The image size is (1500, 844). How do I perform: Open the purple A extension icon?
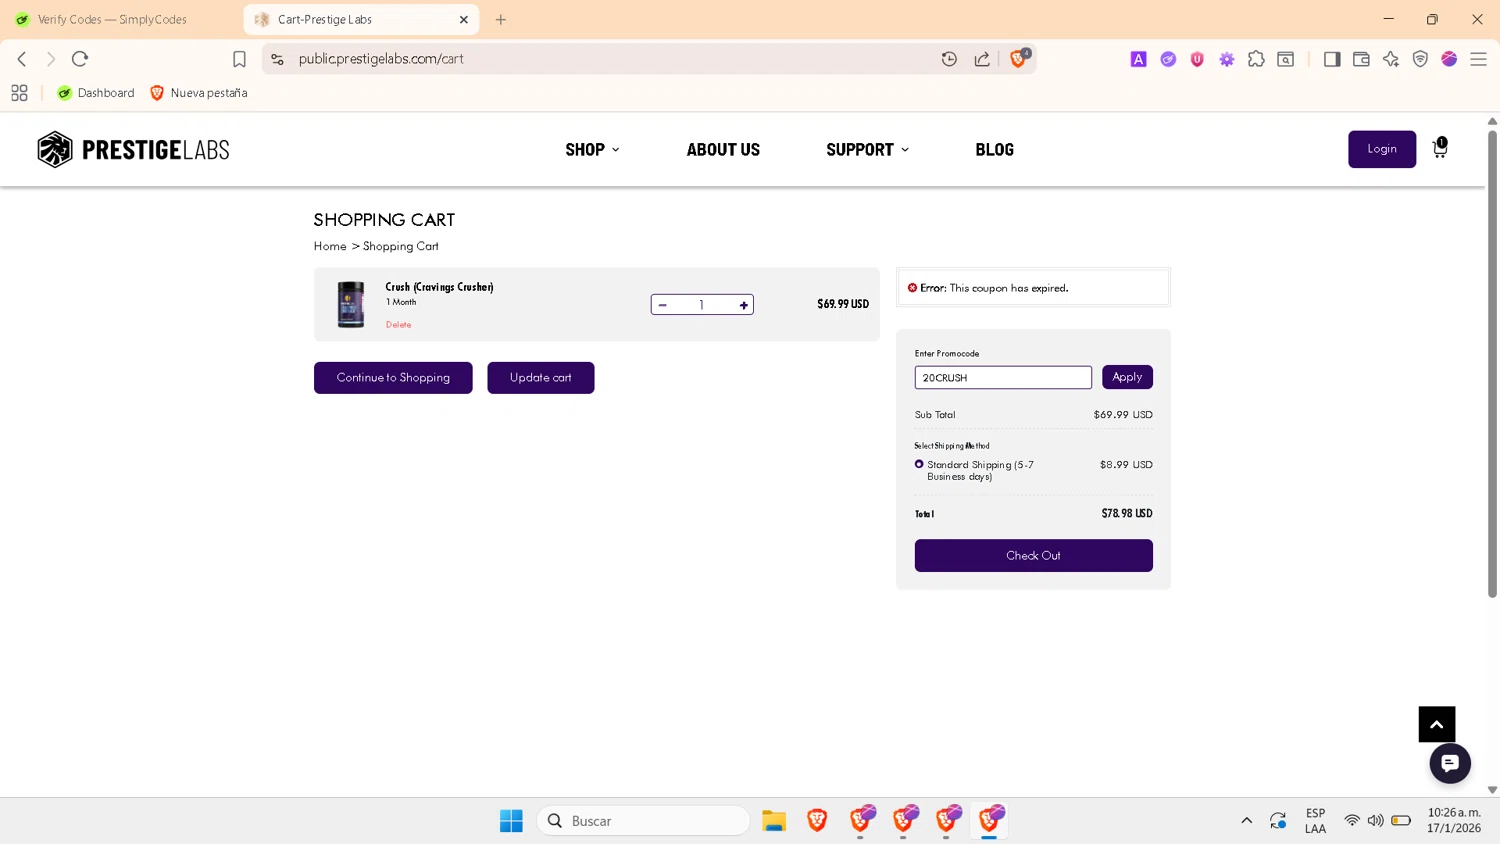point(1138,59)
